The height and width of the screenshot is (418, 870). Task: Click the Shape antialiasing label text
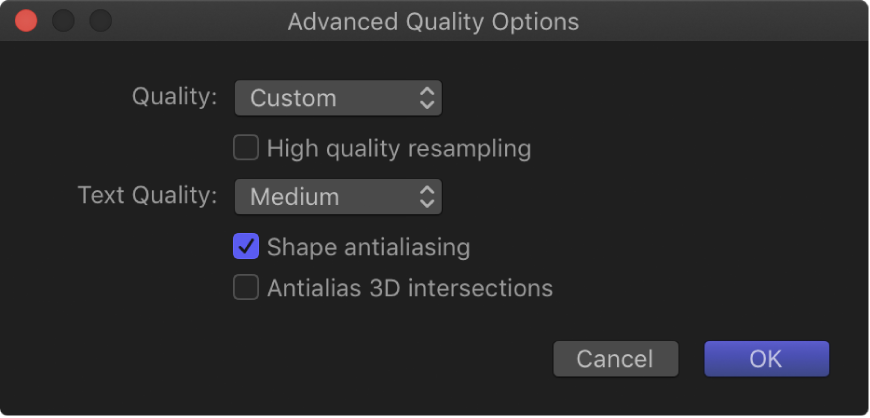point(368,246)
